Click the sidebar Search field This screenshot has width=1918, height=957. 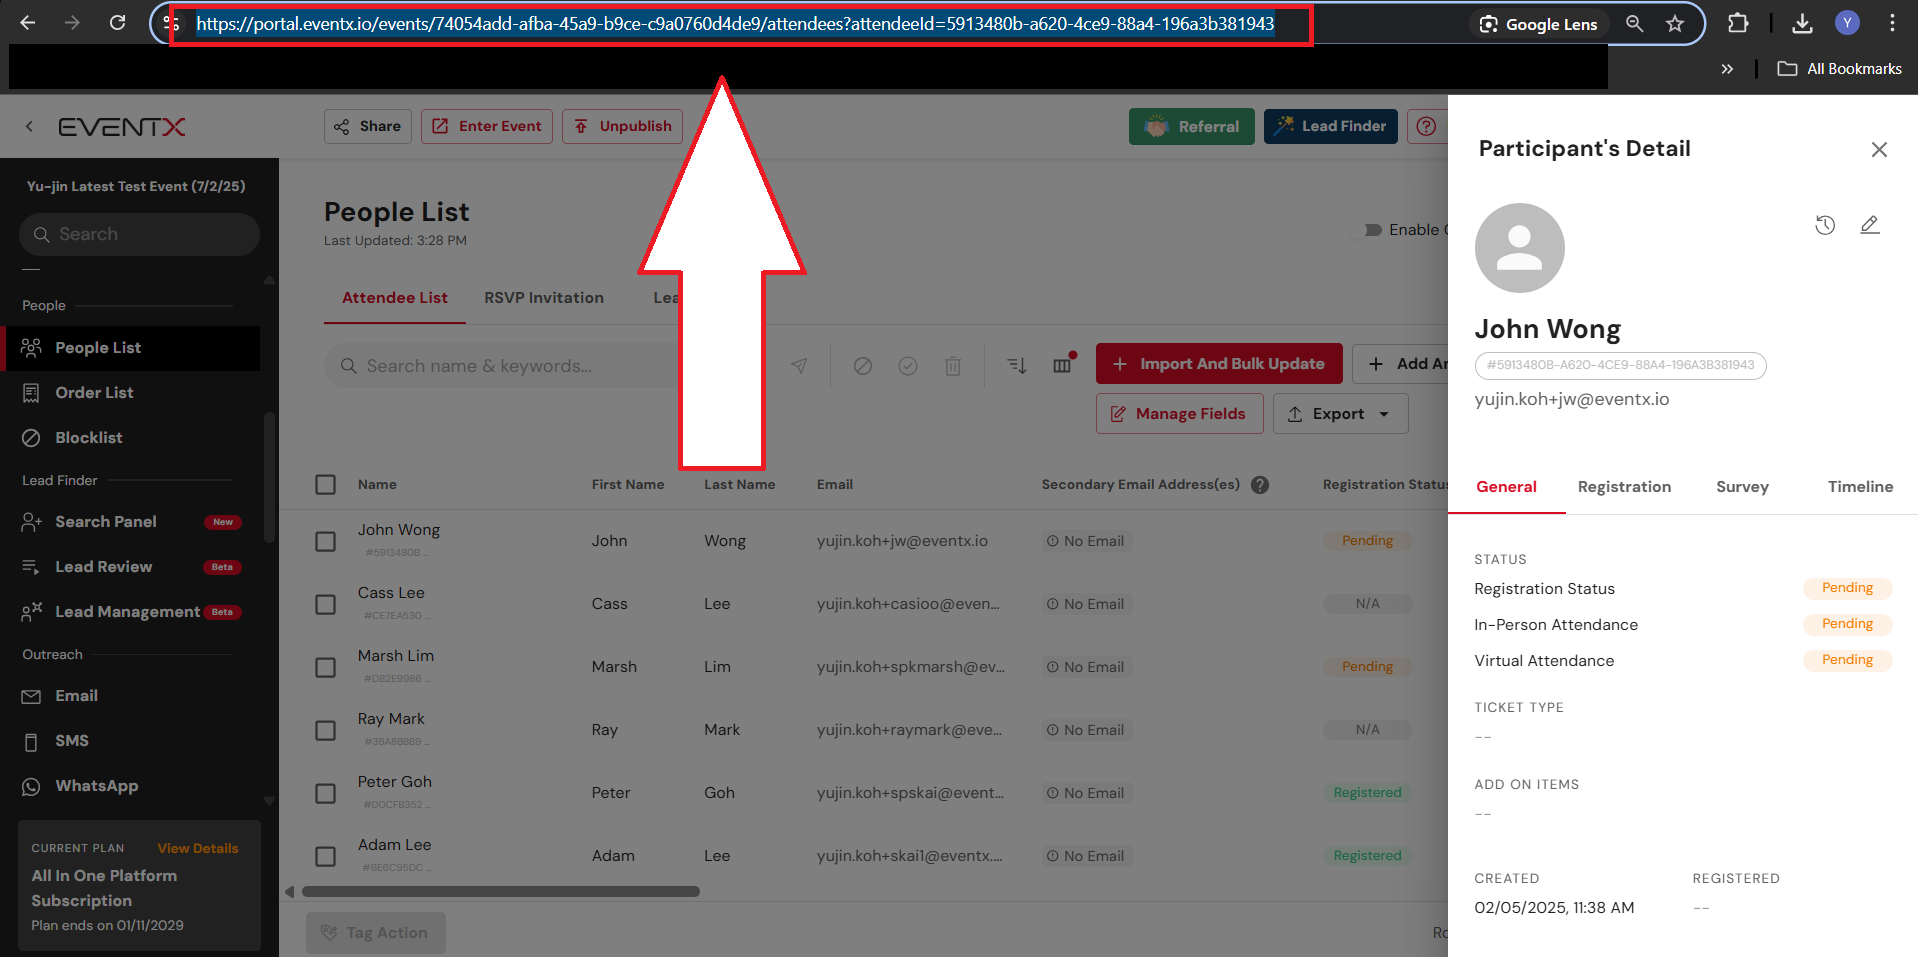pos(139,234)
